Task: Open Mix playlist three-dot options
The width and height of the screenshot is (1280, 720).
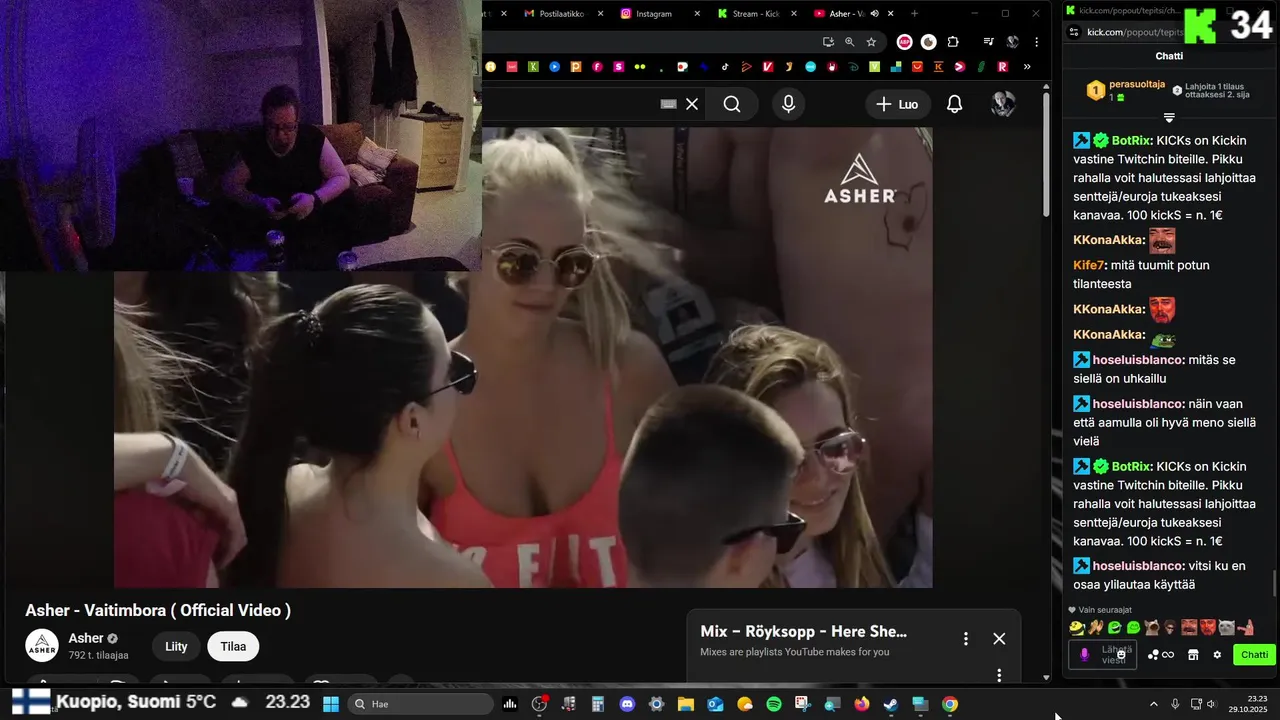Action: pos(966,638)
